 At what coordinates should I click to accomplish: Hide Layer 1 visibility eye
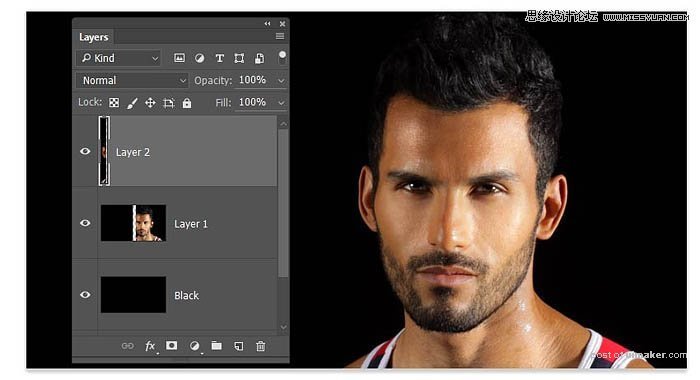pos(85,223)
